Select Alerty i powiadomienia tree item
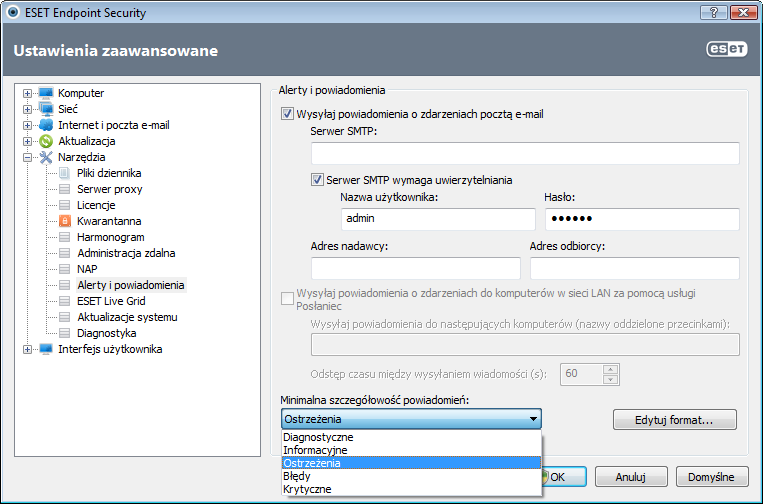This screenshot has width=763, height=504. tap(131, 285)
